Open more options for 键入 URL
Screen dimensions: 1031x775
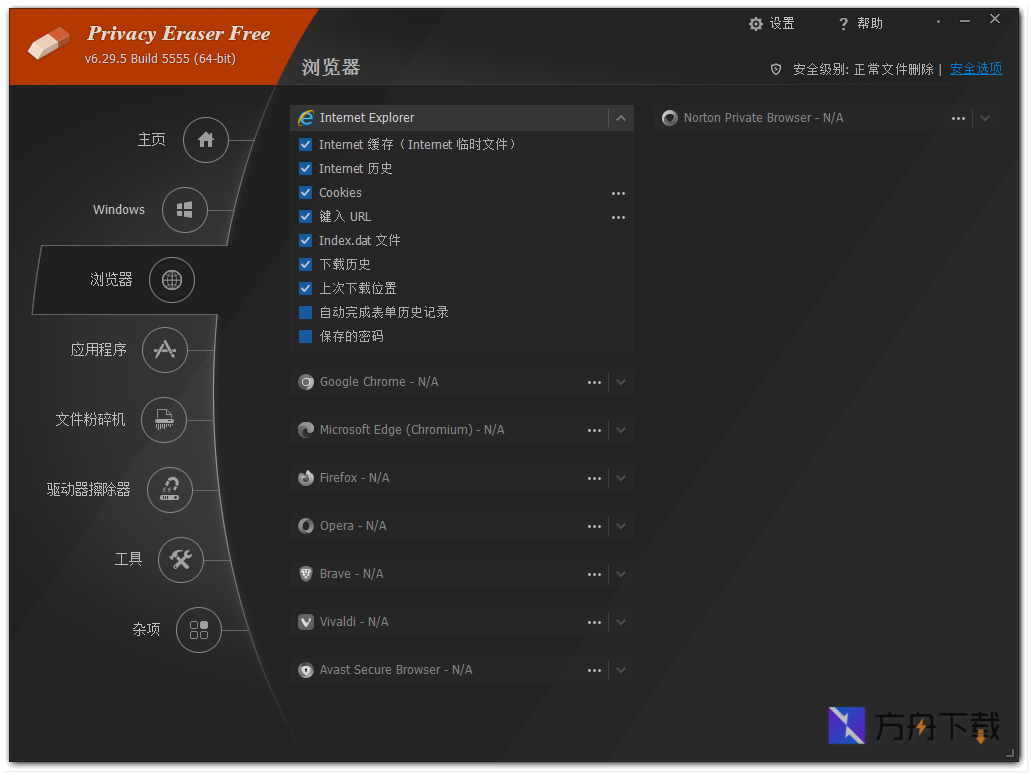618,218
